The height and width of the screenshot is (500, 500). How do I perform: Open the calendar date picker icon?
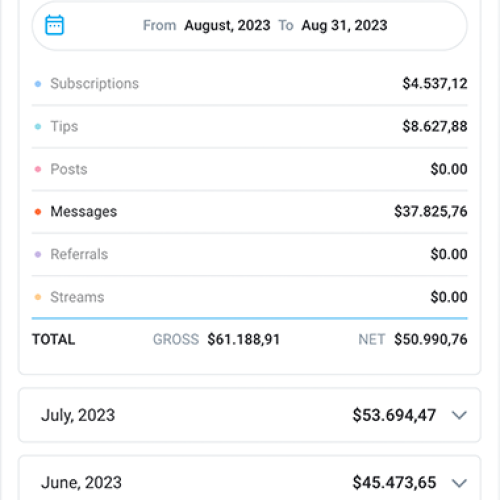[x=54, y=25]
